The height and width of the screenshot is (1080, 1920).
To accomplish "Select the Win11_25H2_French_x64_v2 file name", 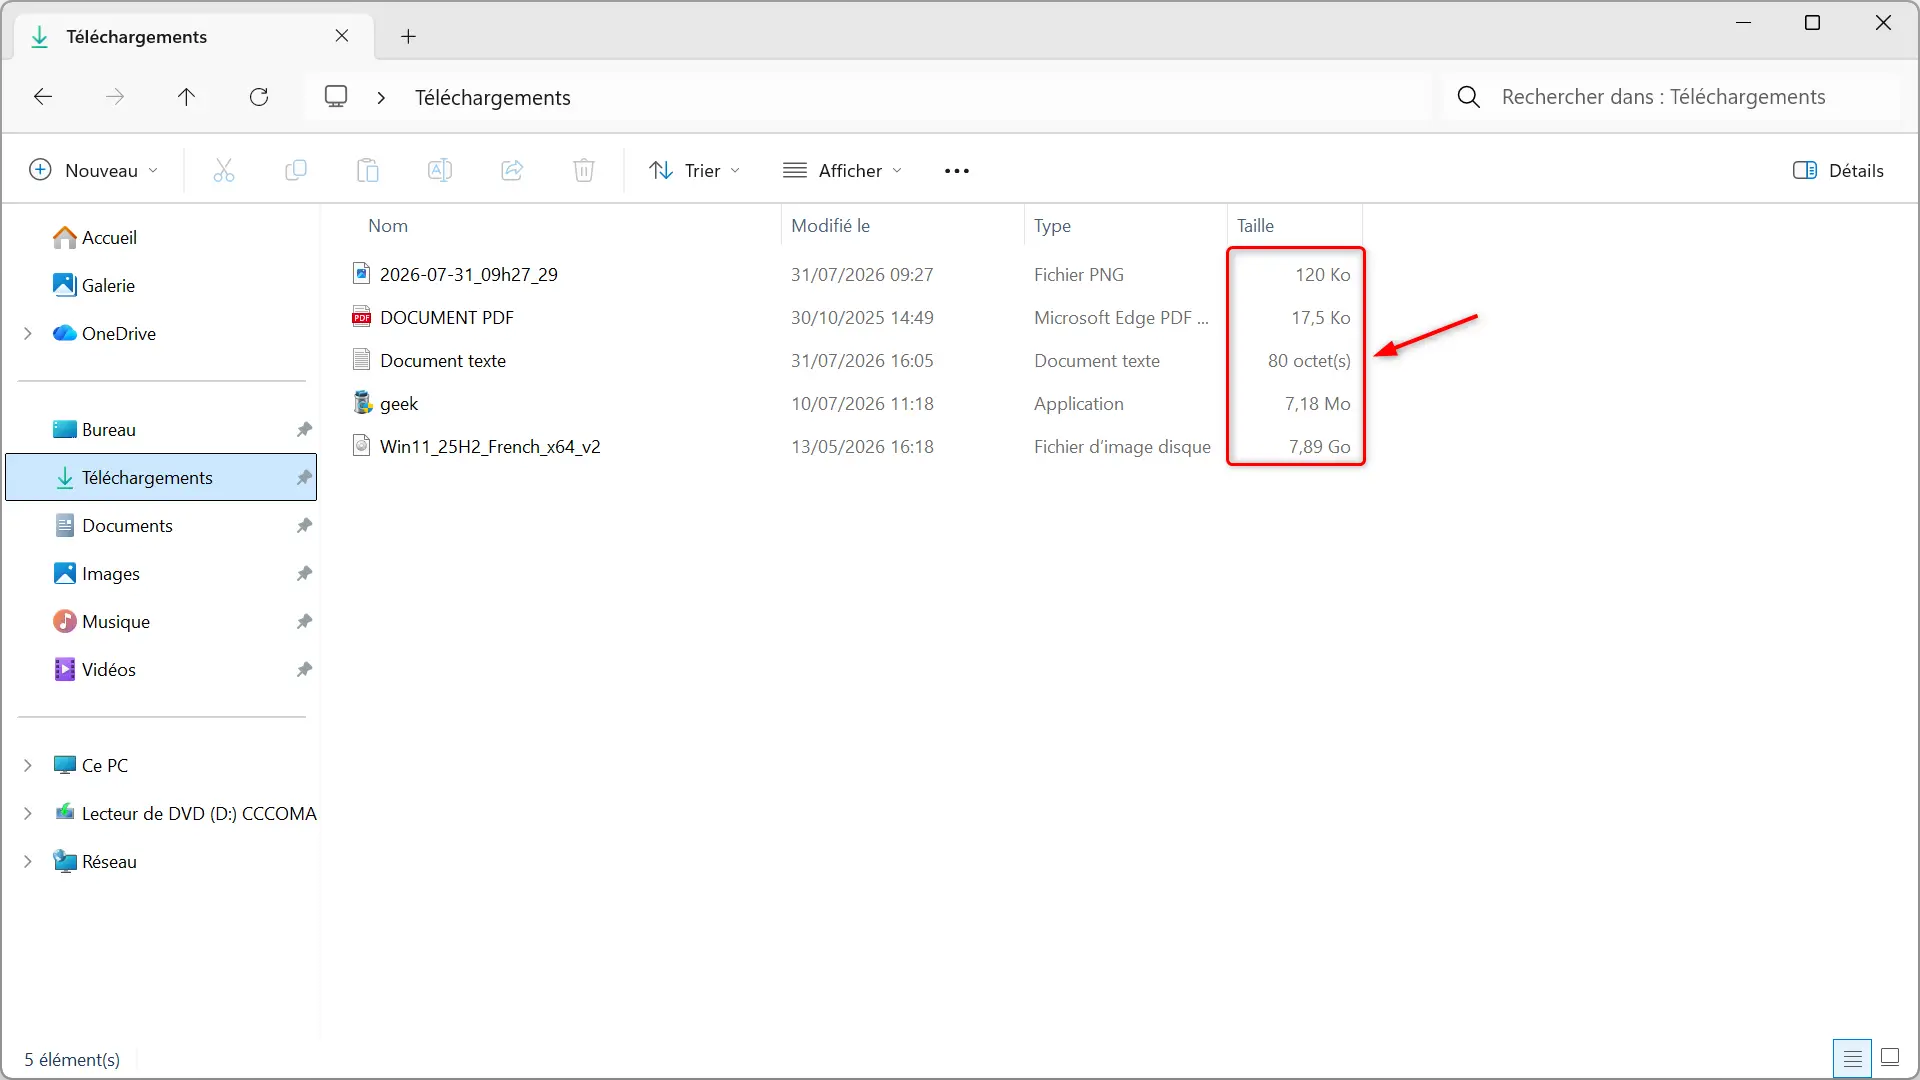I will pyautogui.click(x=490, y=447).
